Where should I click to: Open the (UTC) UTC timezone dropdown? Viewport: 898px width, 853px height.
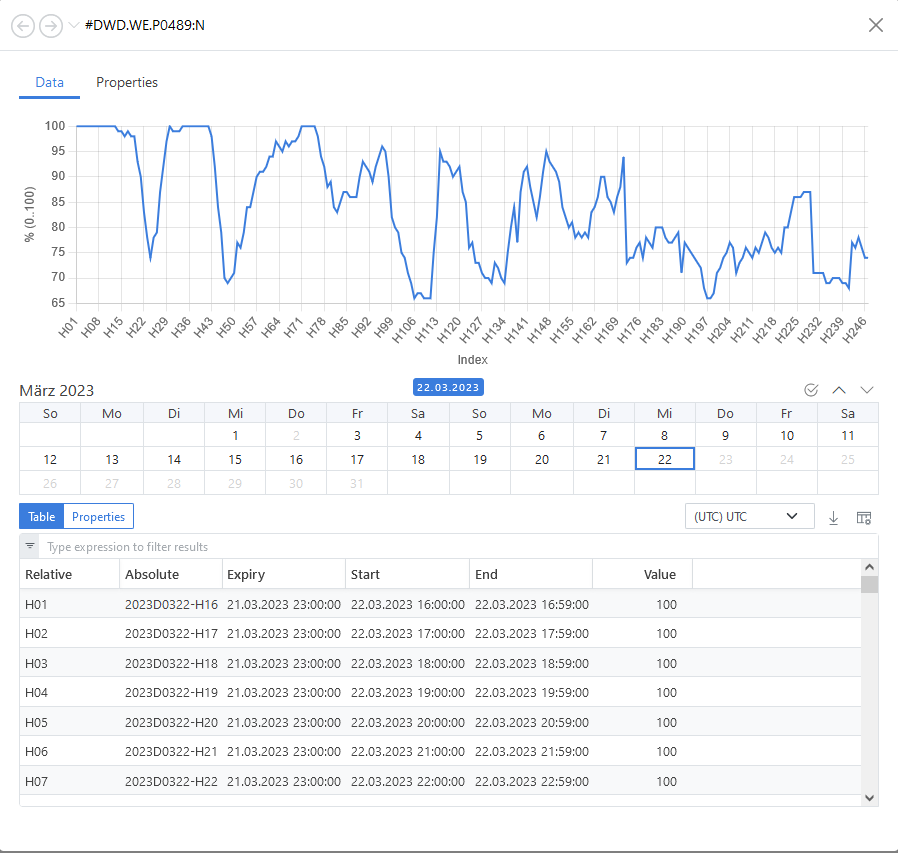747,517
